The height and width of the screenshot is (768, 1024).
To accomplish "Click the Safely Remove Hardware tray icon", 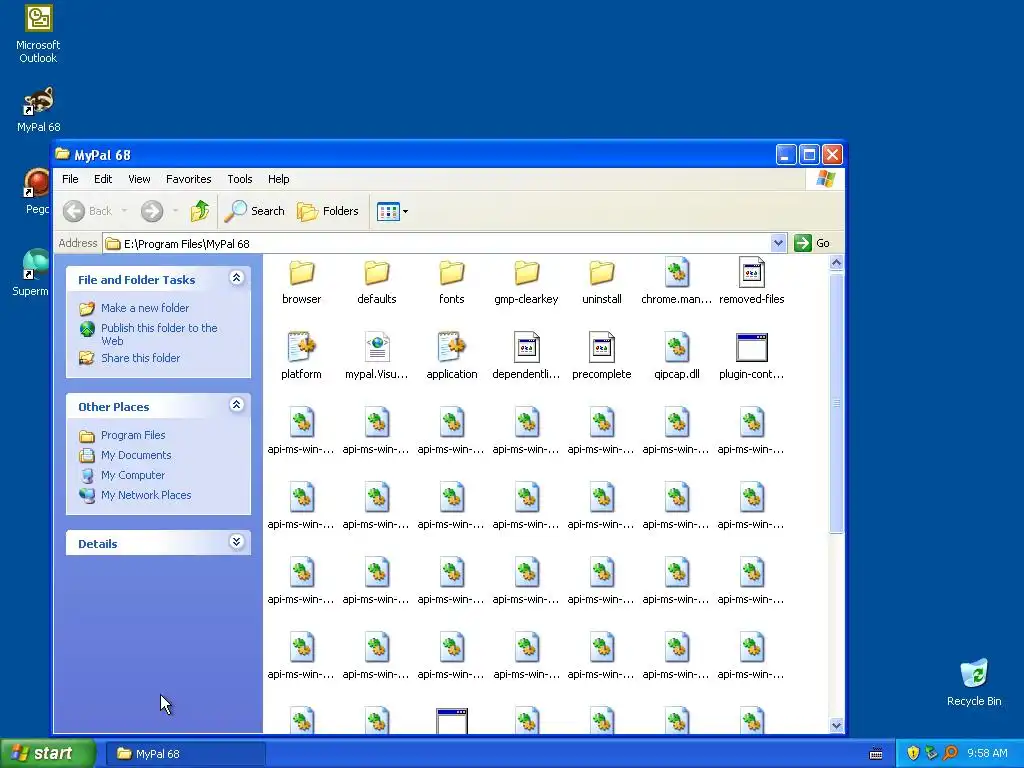I will coord(931,753).
